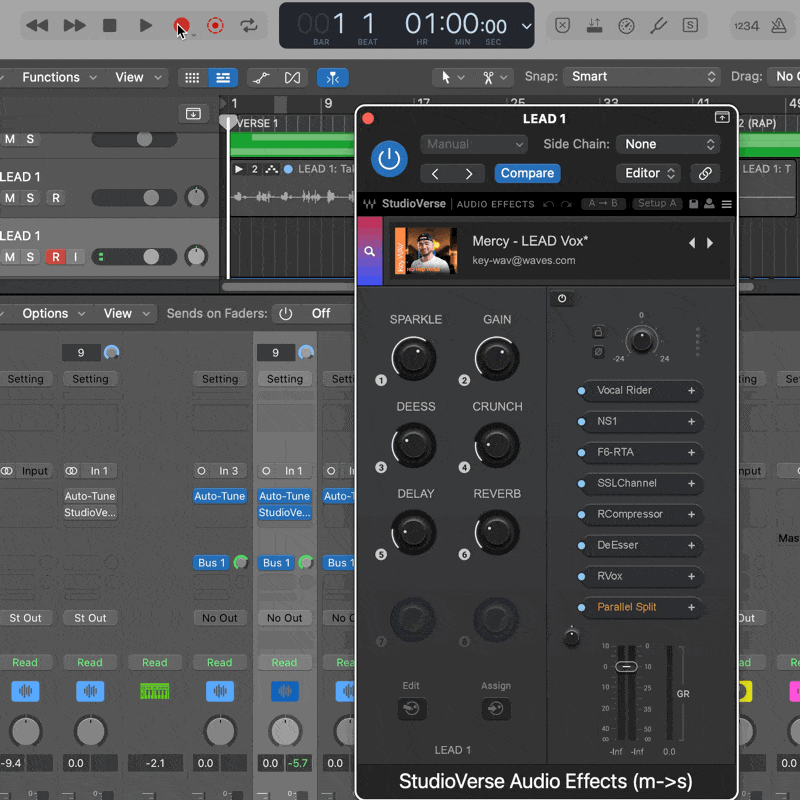Viewport: 800px width, 800px height.
Task: Click the Record button in transport
Action: pyautogui.click(x=181, y=25)
